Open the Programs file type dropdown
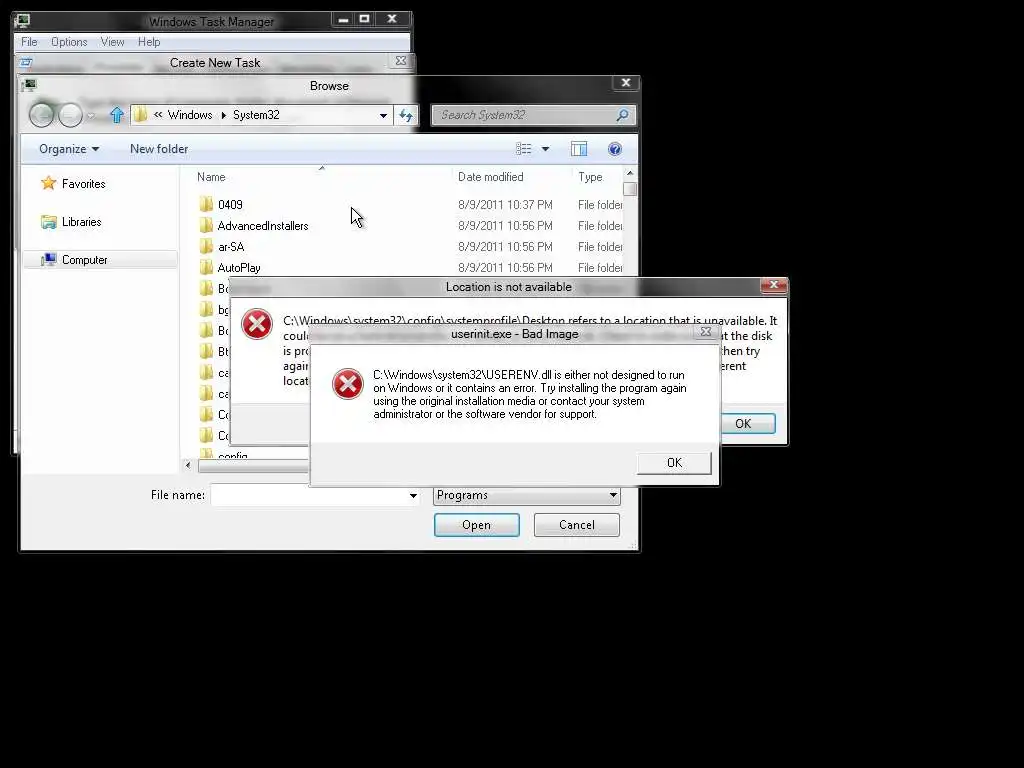Image resolution: width=1024 pixels, height=768 pixels. tap(526, 496)
